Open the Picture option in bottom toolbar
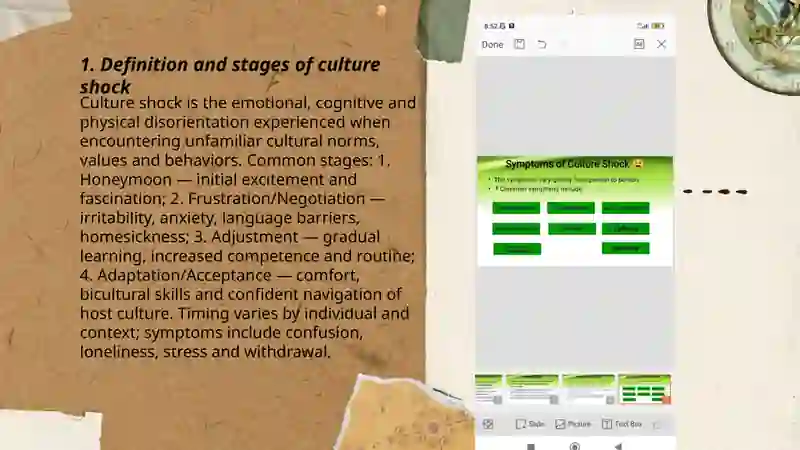Image resolution: width=800 pixels, height=450 pixels. point(573,424)
